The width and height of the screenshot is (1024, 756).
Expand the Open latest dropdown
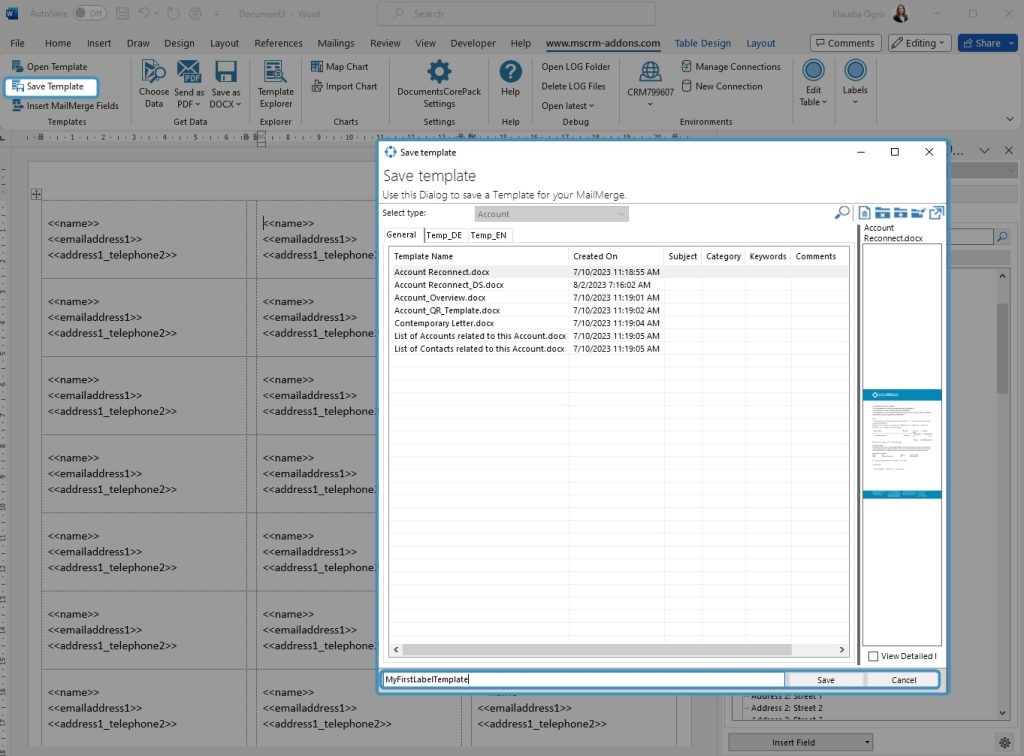pos(568,106)
